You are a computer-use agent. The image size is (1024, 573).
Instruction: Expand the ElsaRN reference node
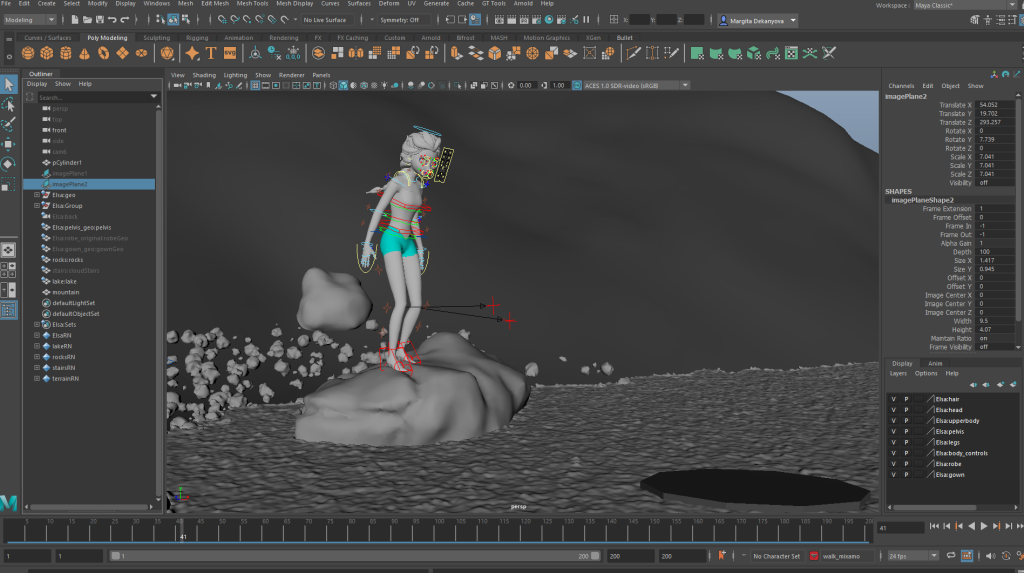tap(37, 335)
